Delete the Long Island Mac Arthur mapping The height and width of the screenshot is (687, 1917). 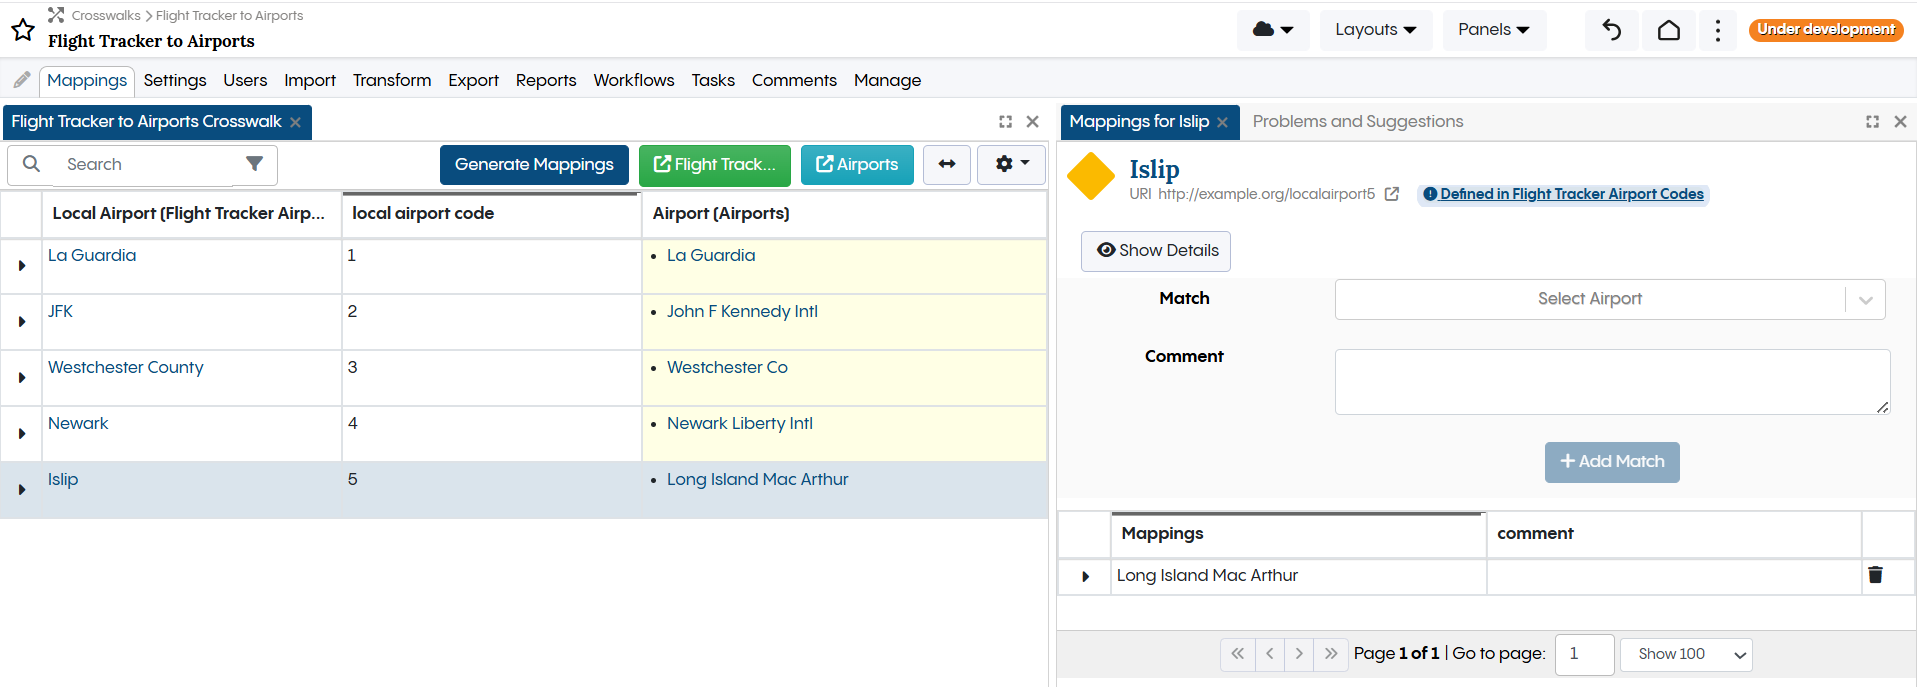[x=1875, y=575]
